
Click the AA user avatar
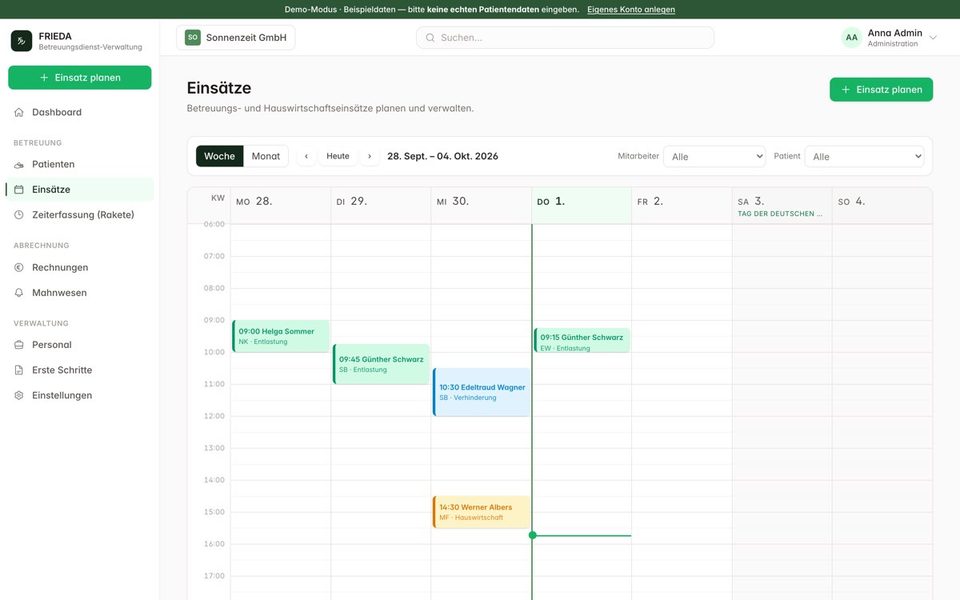tap(852, 37)
